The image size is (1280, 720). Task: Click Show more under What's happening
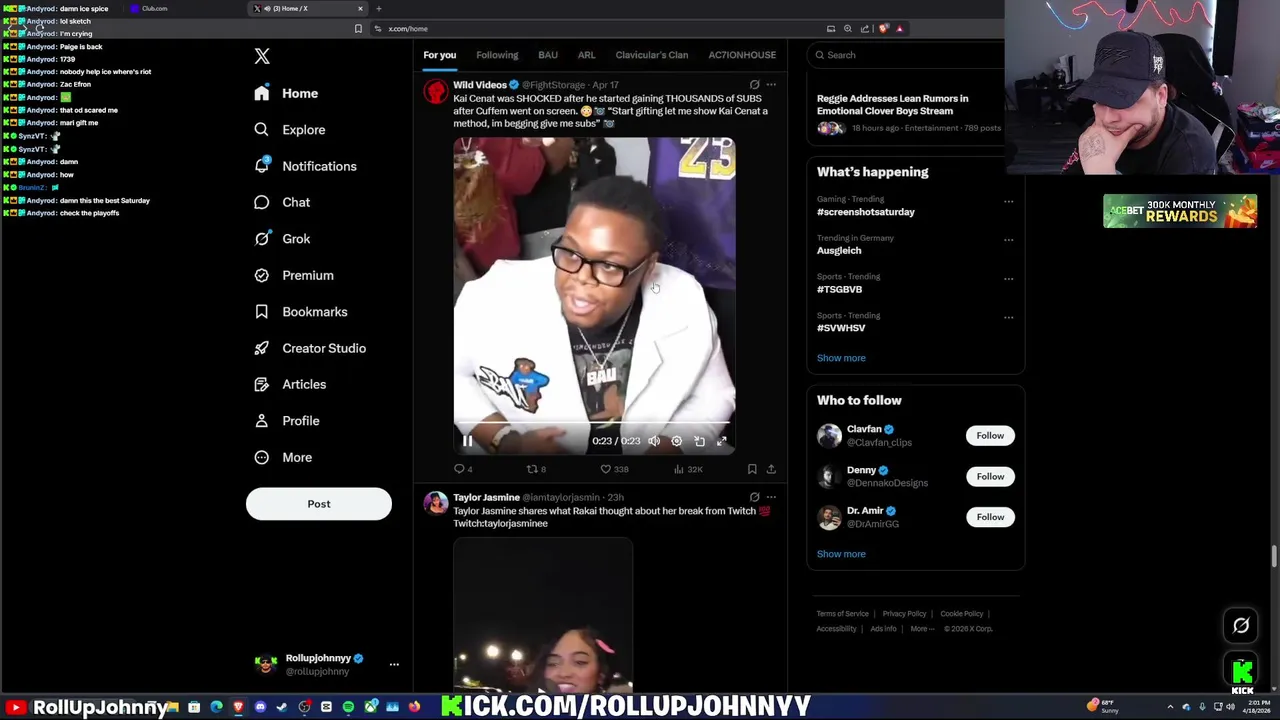tap(841, 358)
